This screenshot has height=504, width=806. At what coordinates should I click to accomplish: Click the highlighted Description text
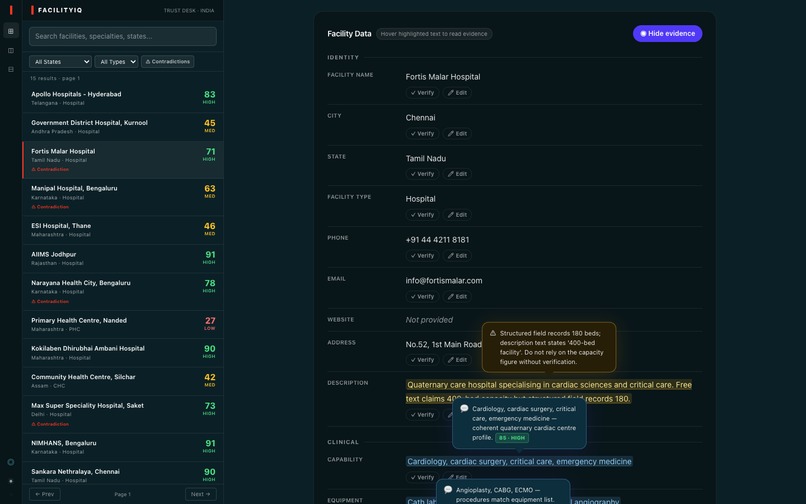[x=548, y=392]
